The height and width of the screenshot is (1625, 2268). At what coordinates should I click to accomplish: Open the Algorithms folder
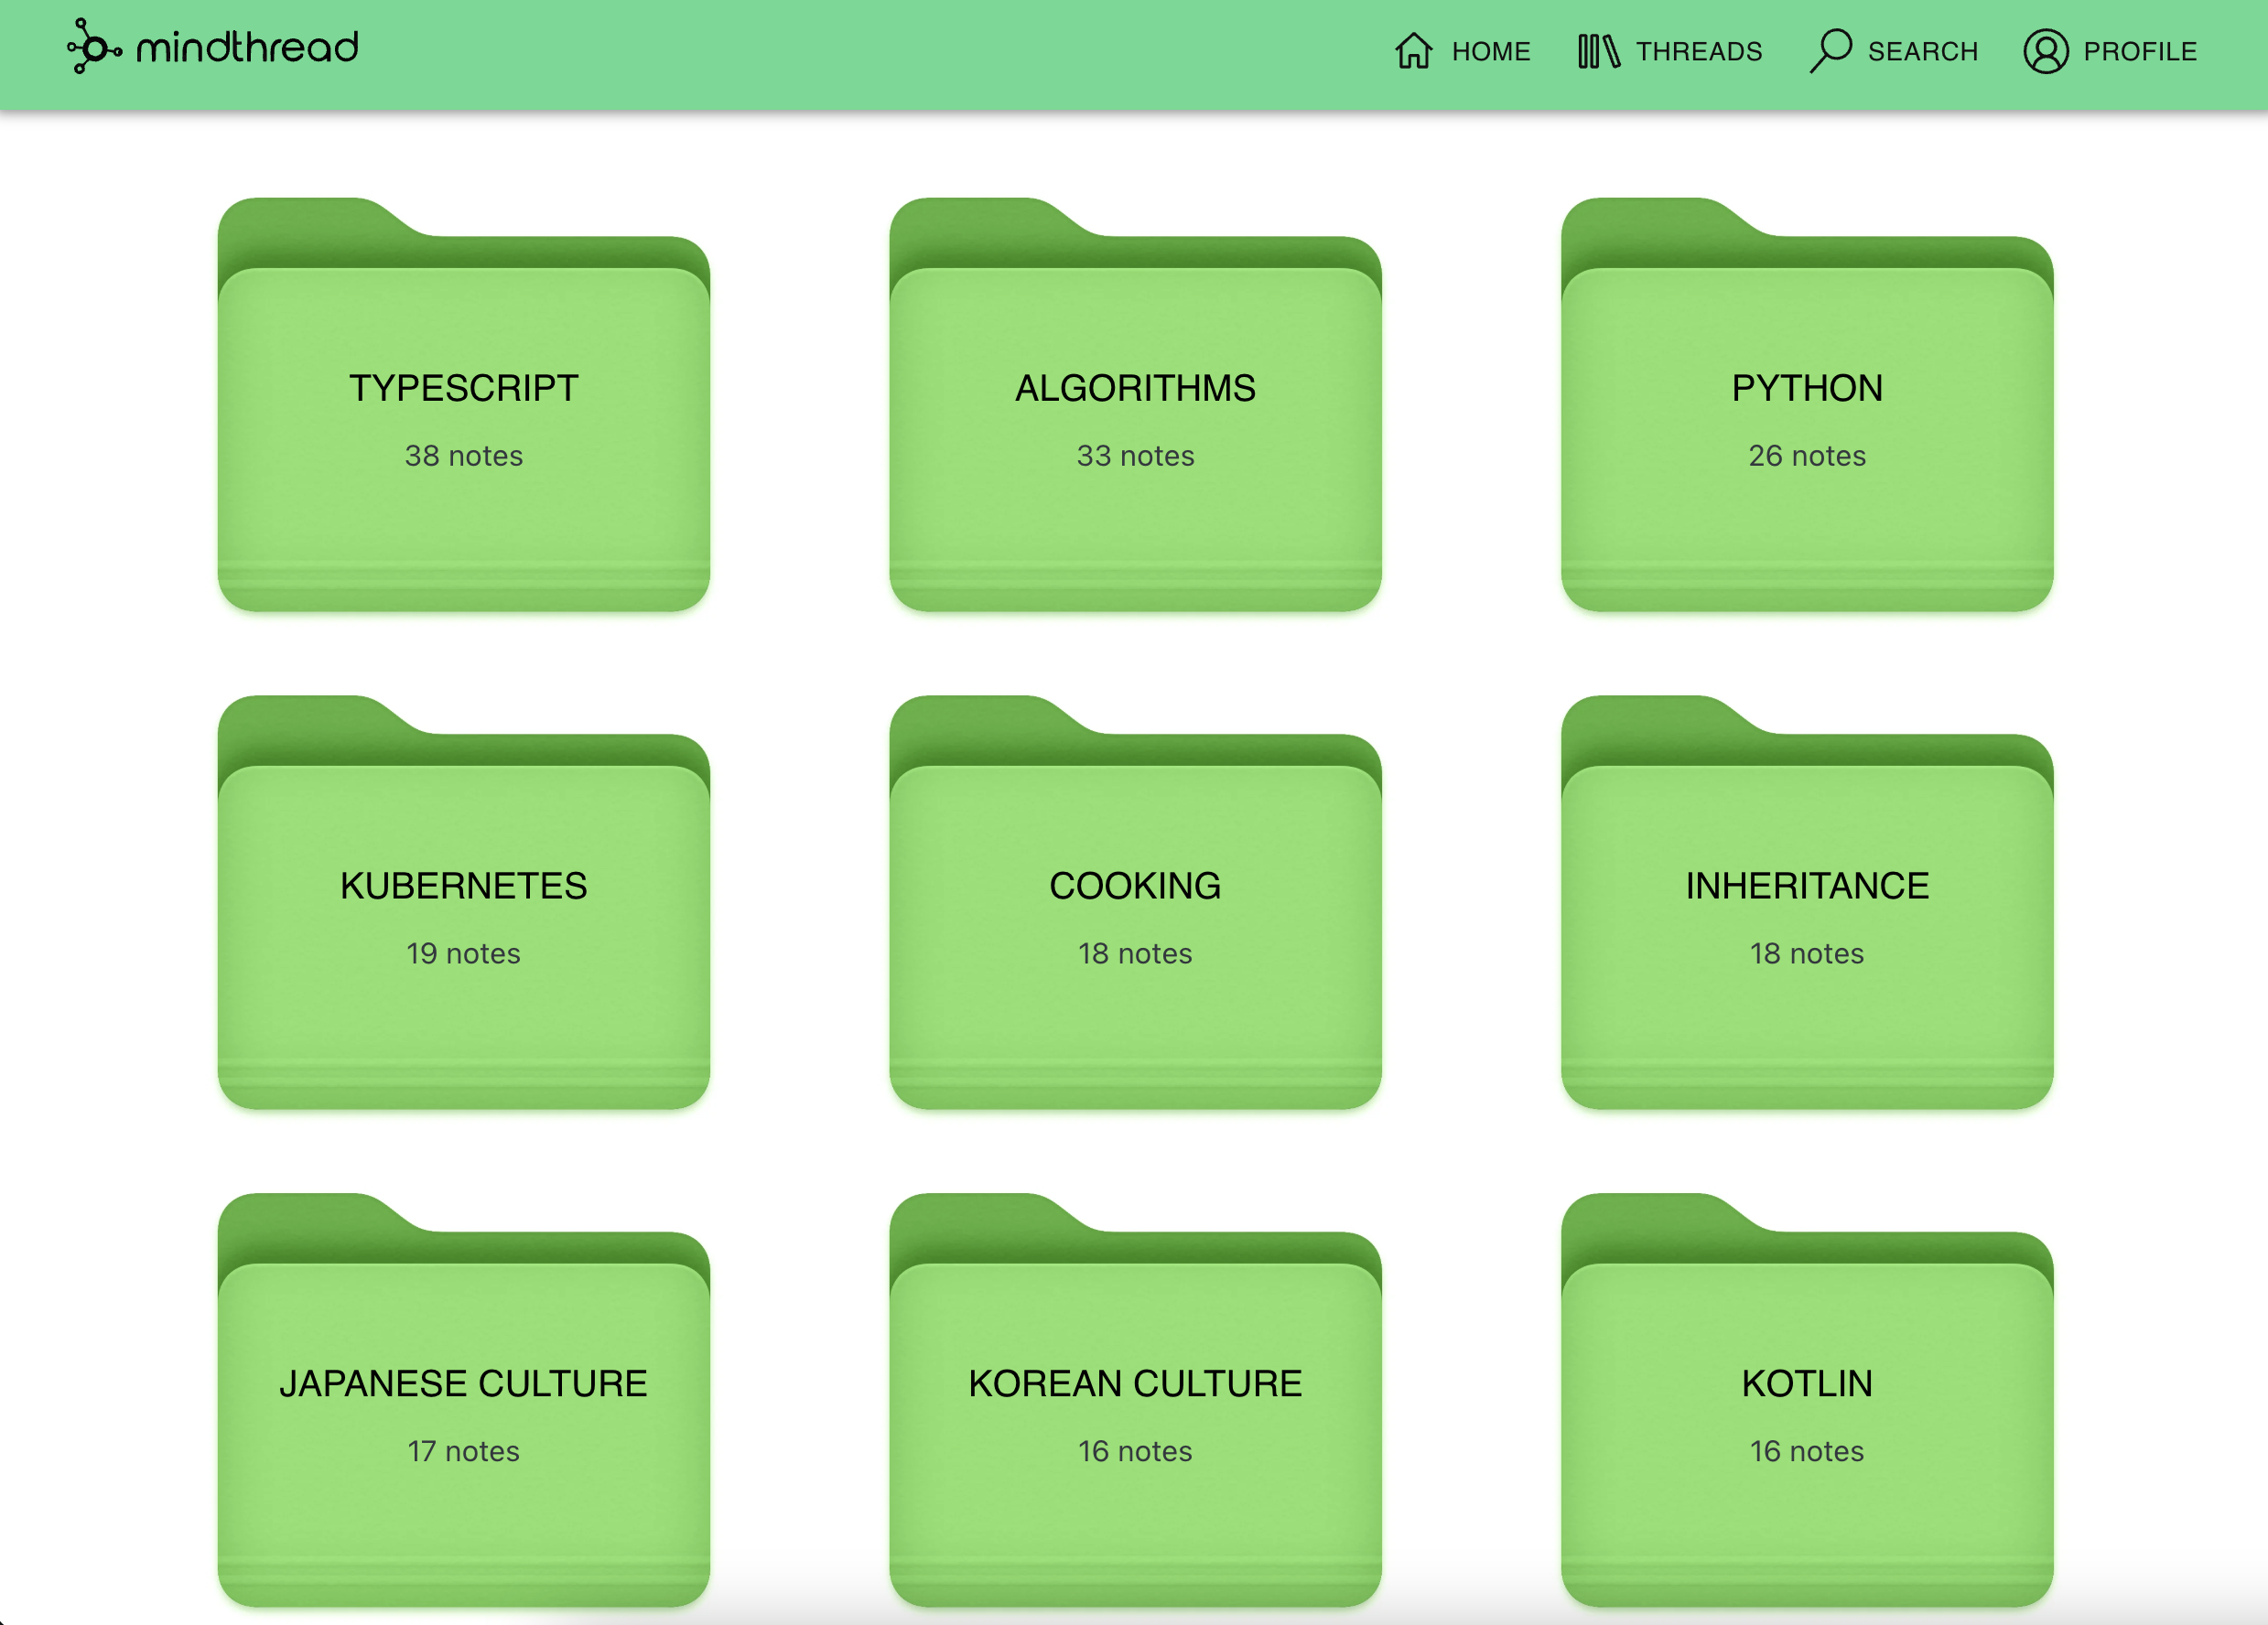pyautogui.click(x=1135, y=420)
